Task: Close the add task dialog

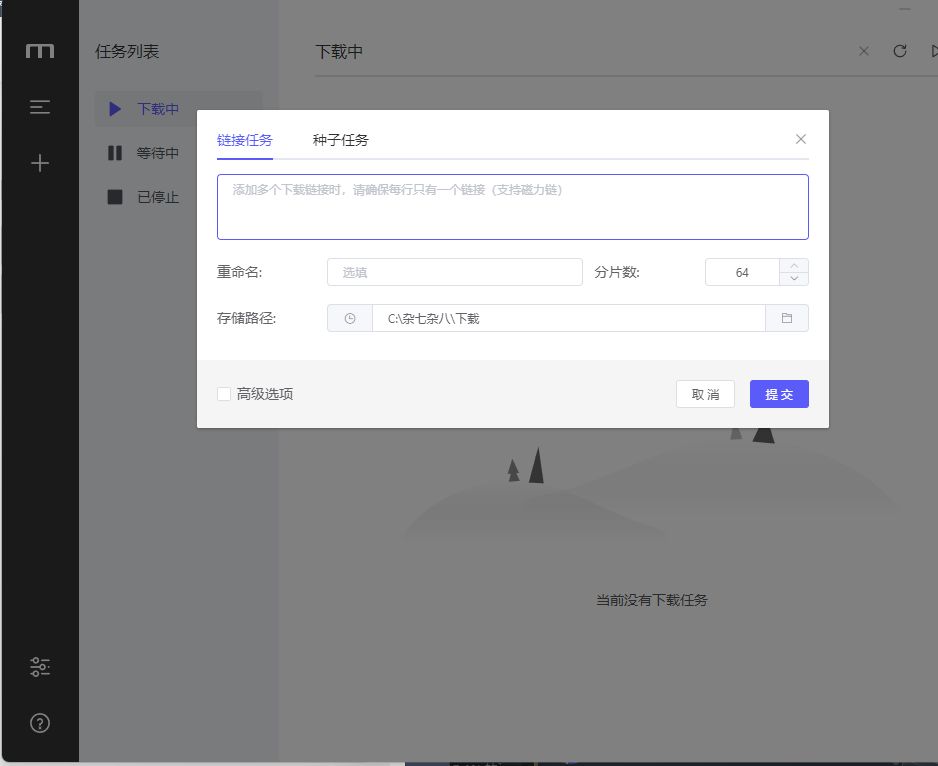Action: pos(800,139)
